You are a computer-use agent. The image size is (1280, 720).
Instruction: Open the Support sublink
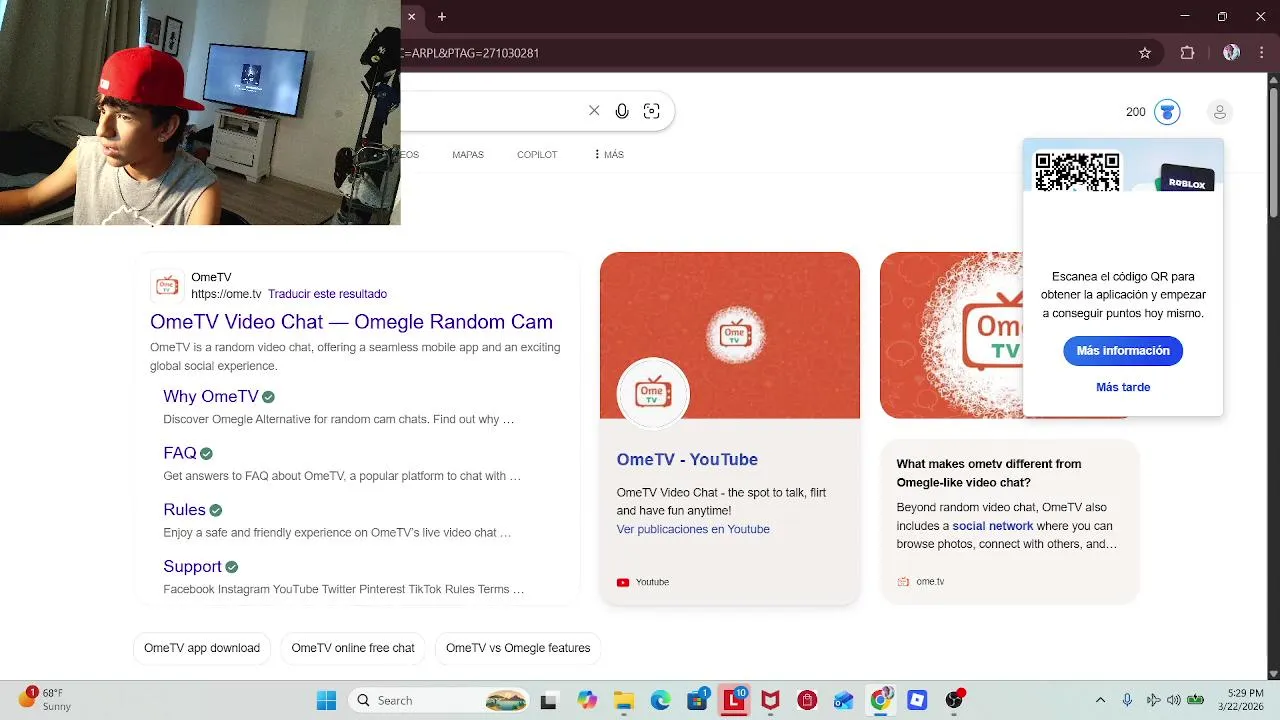coord(192,567)
